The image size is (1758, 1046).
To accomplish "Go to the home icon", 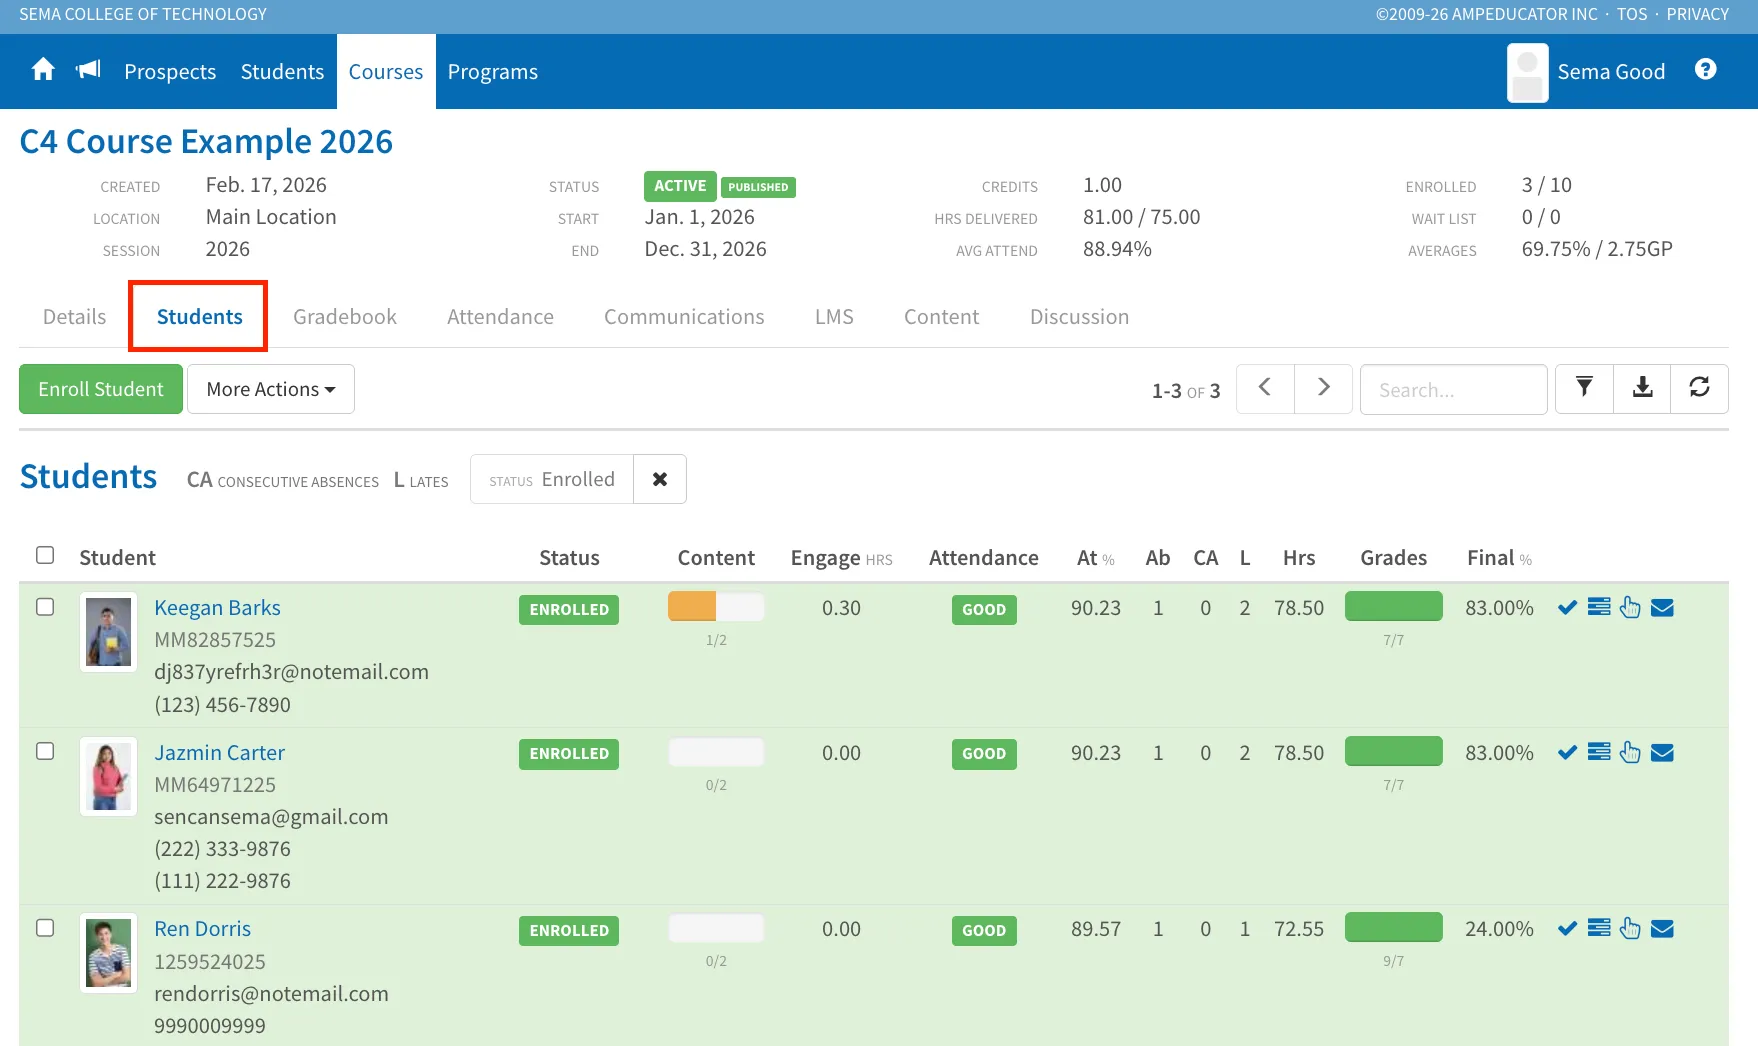I will [43, 70].
